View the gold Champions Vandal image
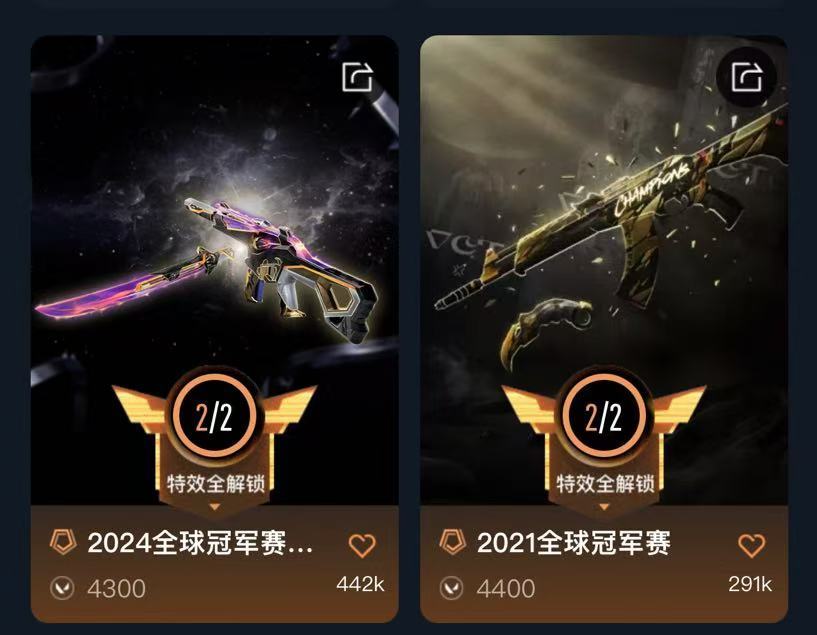Viewport: 817px width, 635px height. (612, 206)
